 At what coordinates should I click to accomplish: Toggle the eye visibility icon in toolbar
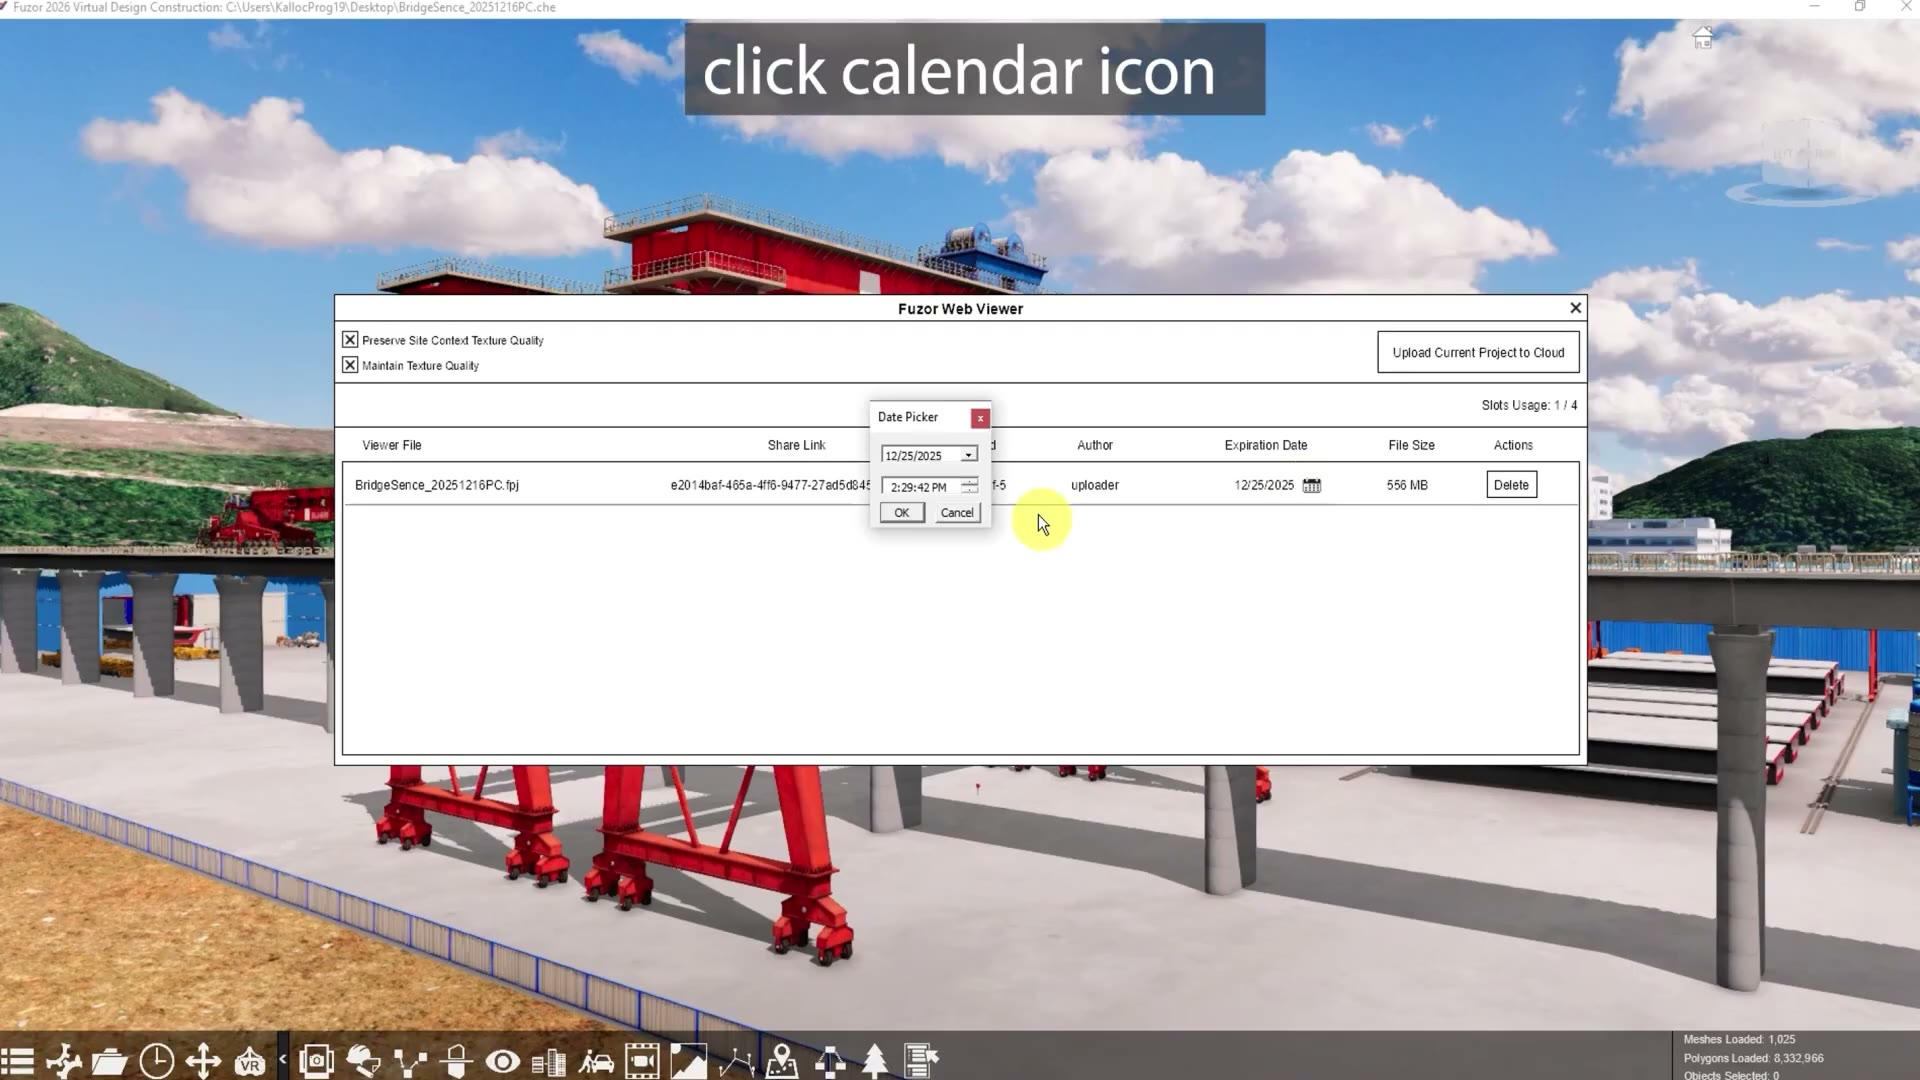[x=503, y=1061]
